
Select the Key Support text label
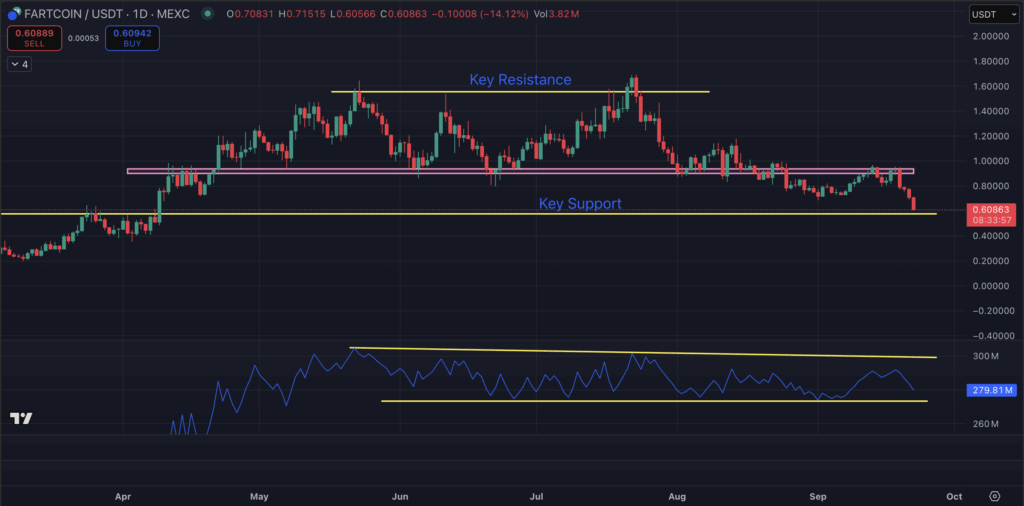pos(580,204)
